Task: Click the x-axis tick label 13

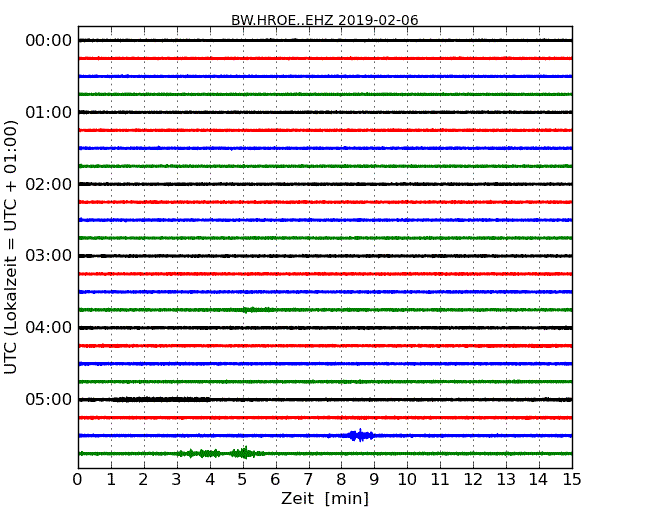Action: 506,480
